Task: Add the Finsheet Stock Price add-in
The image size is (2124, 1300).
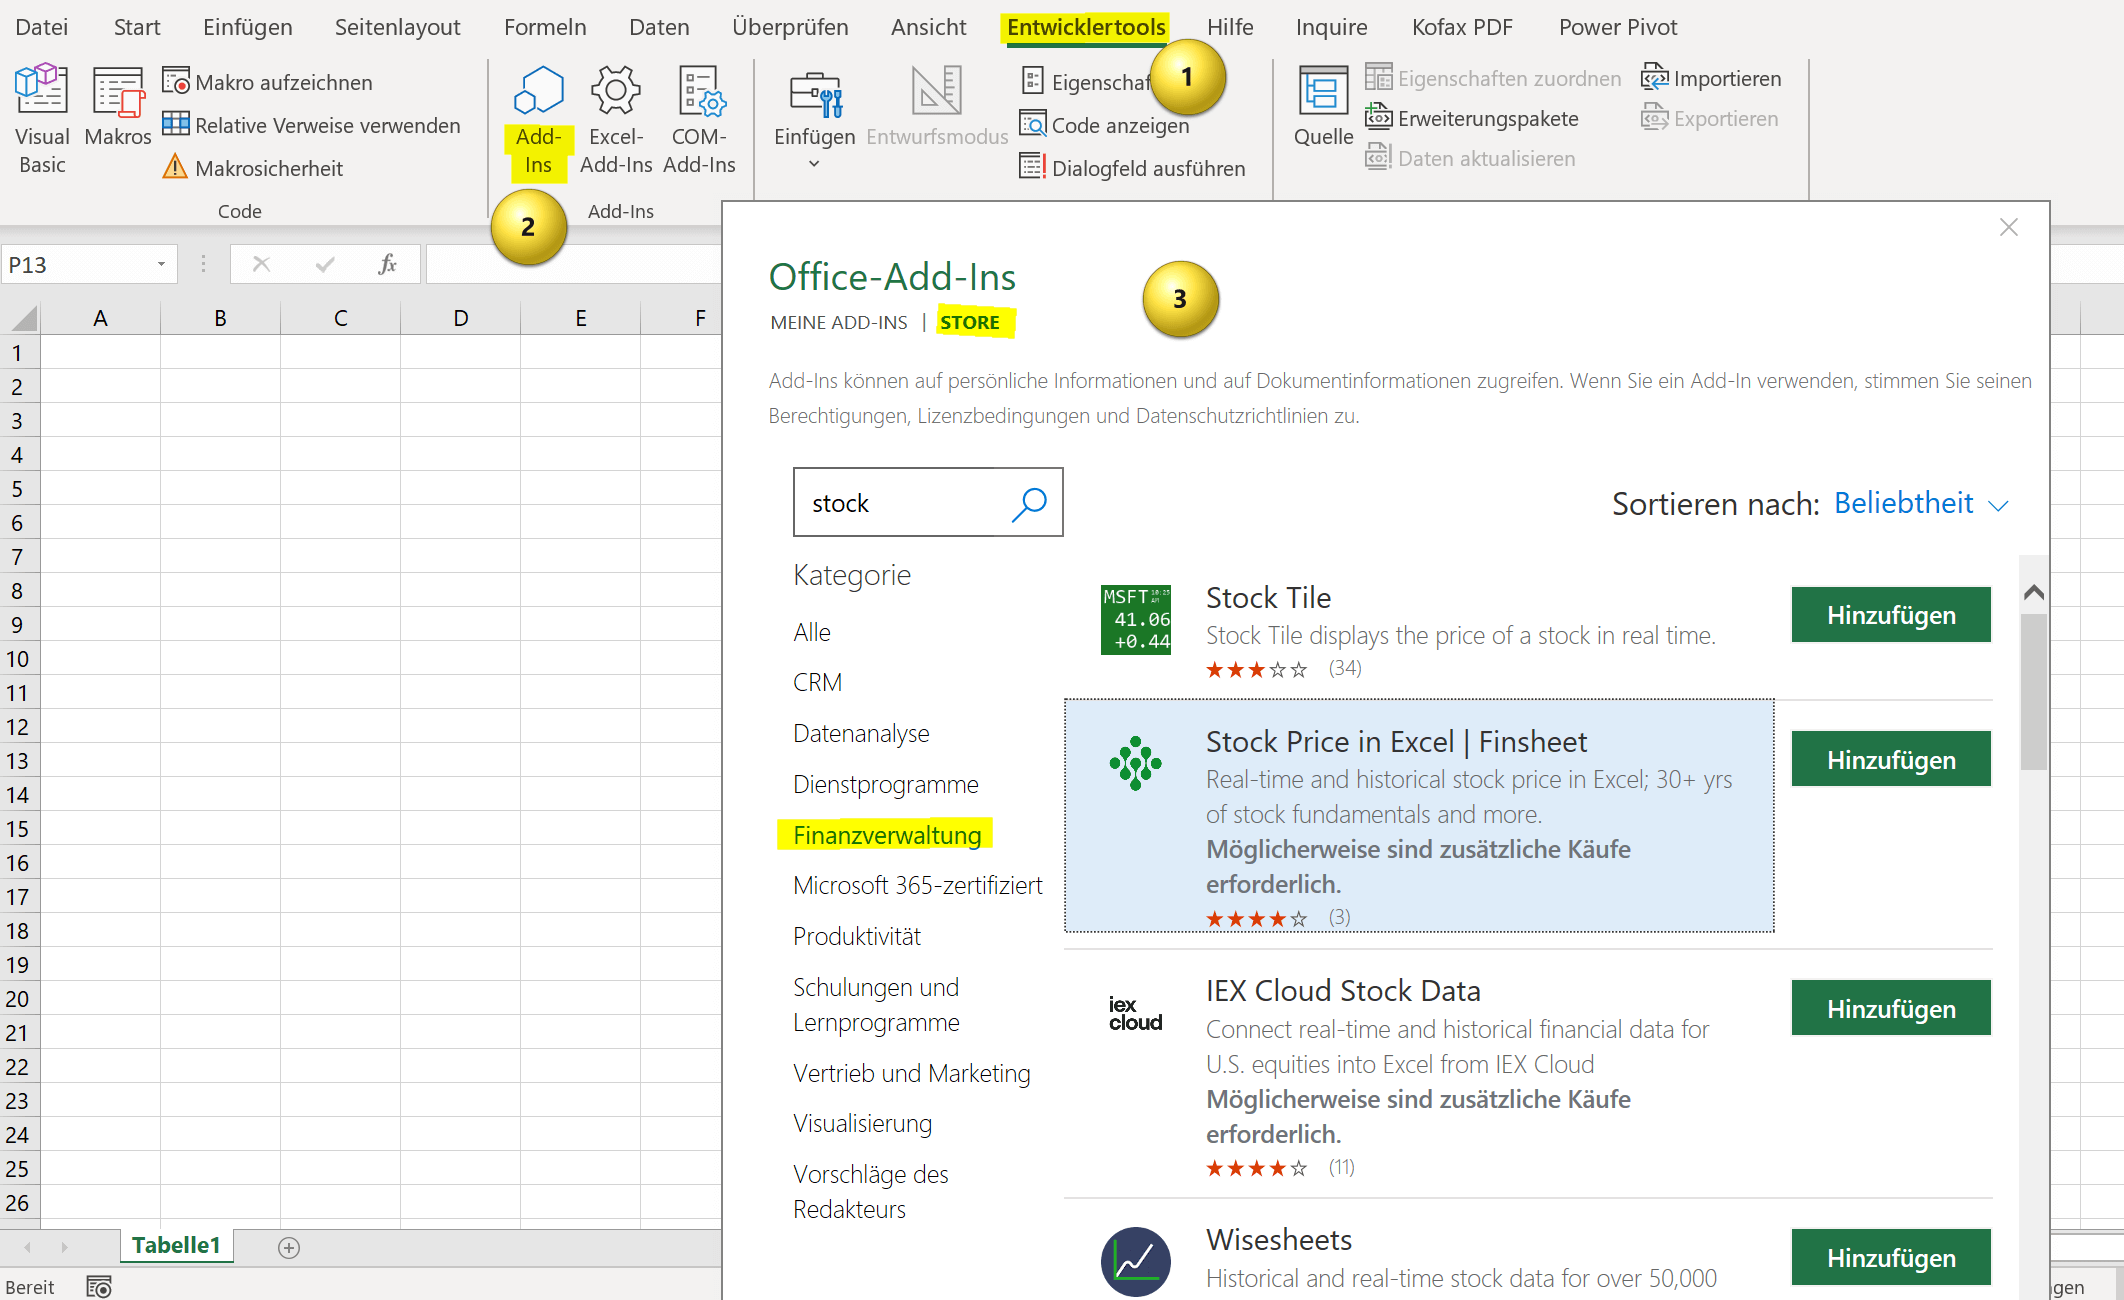Action: pos(1891,760)
